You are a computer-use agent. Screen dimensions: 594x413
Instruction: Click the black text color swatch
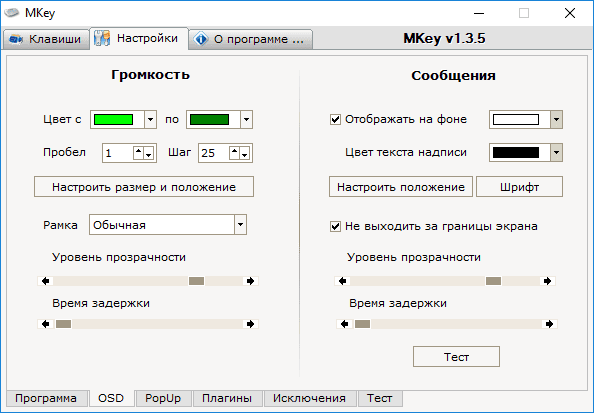click(516, 153)
